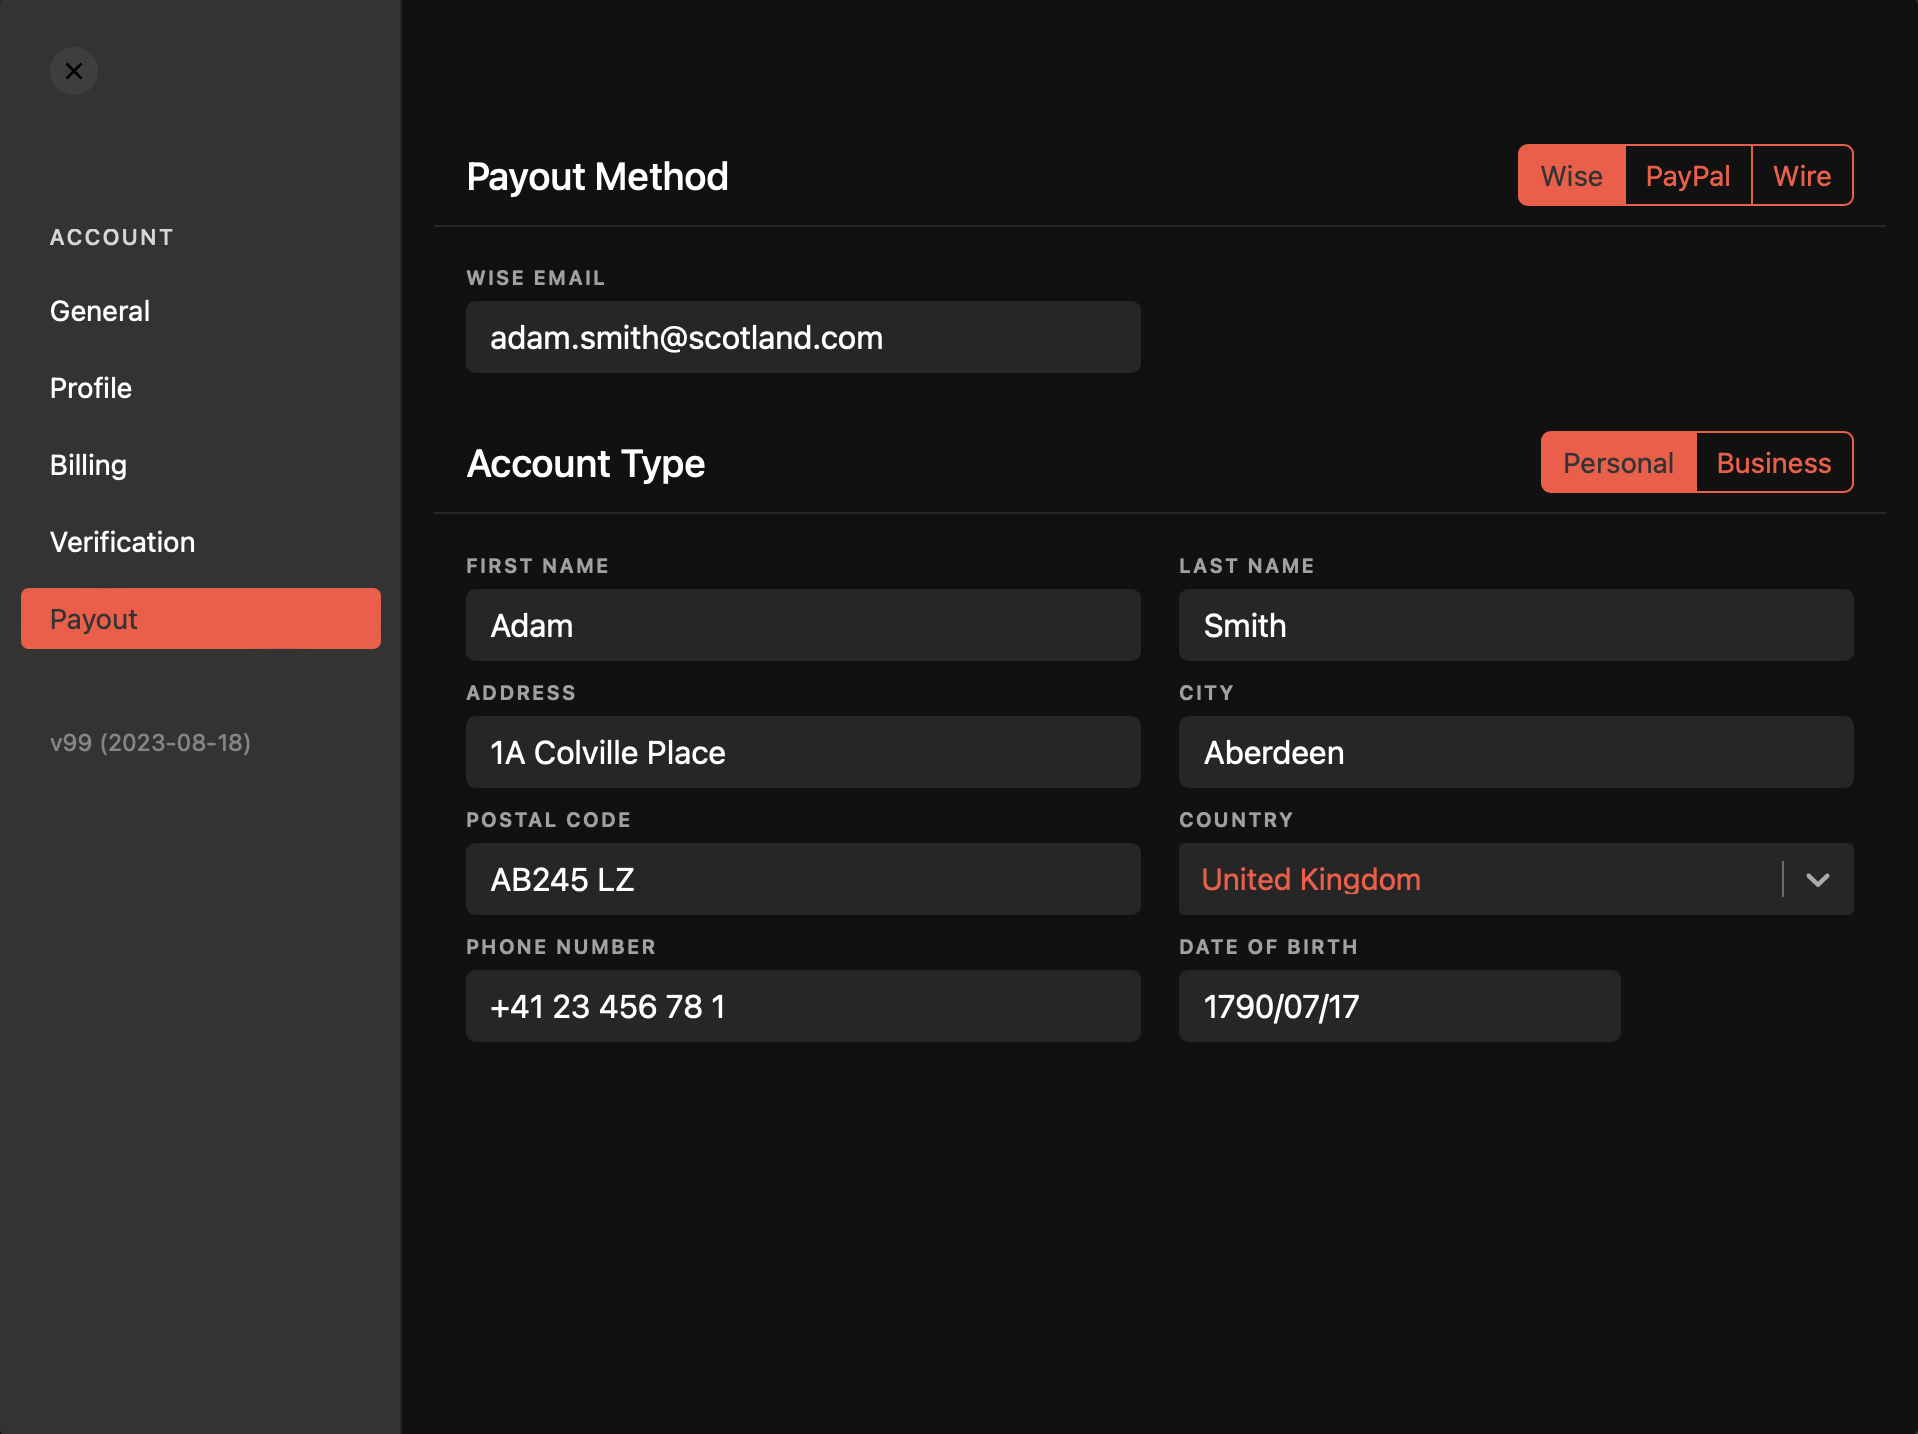Image resolution: width=1918 pixels, height=1434 pixels.
Task: Edit the Date of Birth field
Action: tap(1398, 1007)
